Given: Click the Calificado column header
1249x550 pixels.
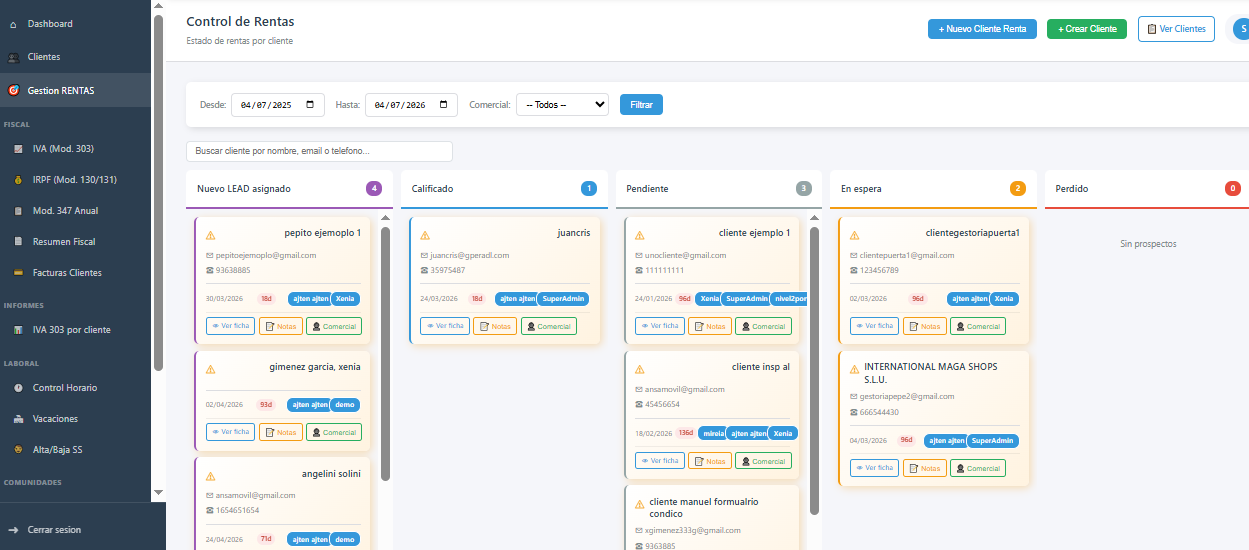Looking at the screenshot, I should point(504,188).
